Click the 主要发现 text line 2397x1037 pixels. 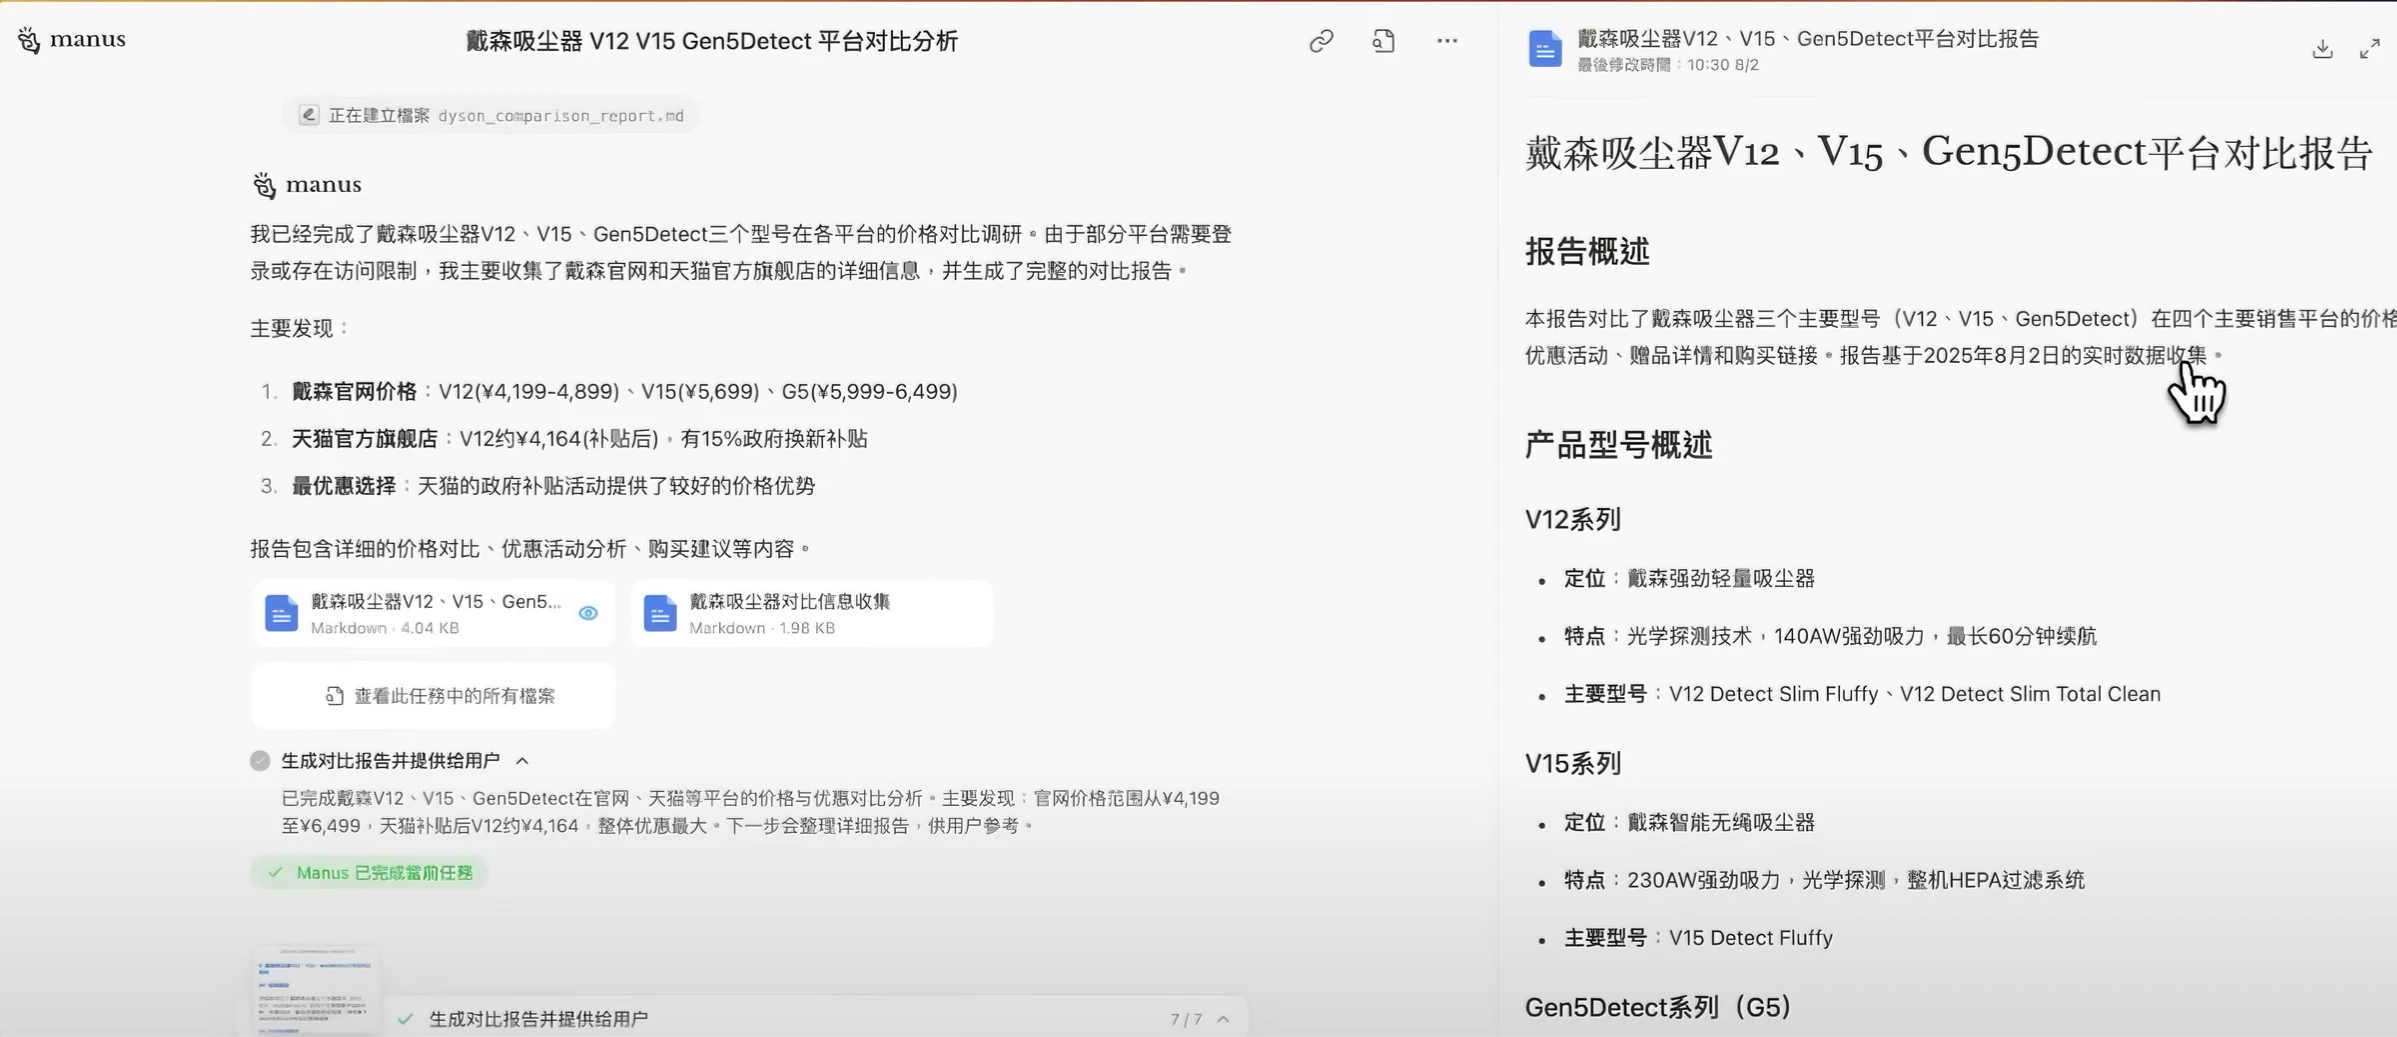(299, 329)
